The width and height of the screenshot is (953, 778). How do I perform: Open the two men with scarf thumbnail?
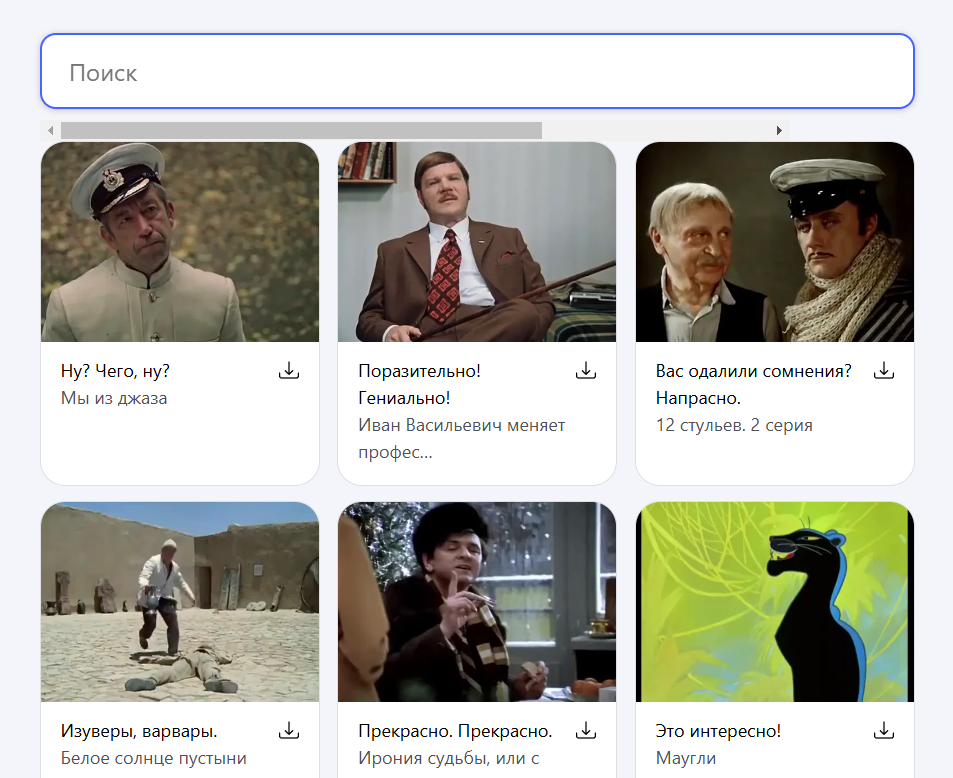click(x=775, y=242)
